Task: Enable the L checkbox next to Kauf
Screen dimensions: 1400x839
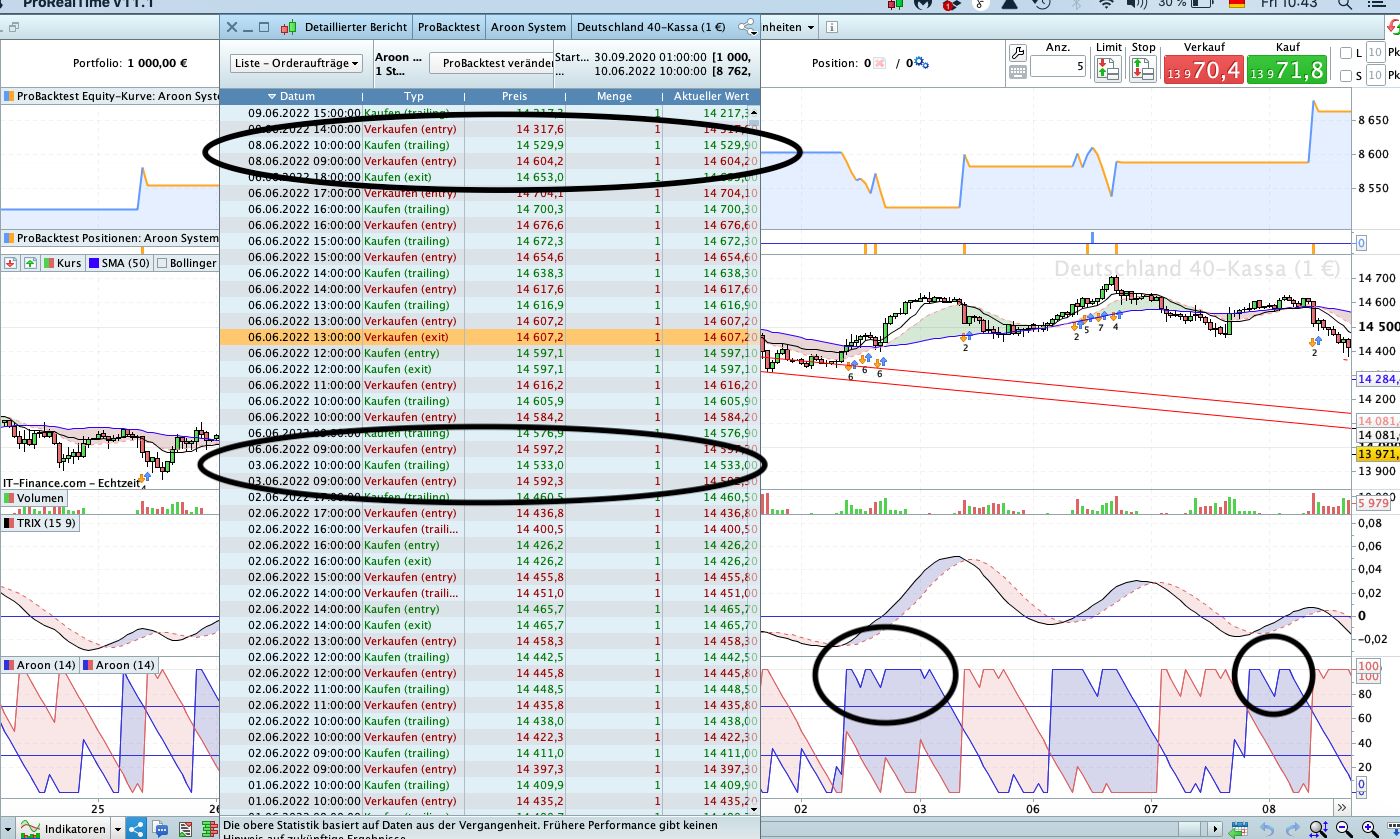Action: 1346,53
